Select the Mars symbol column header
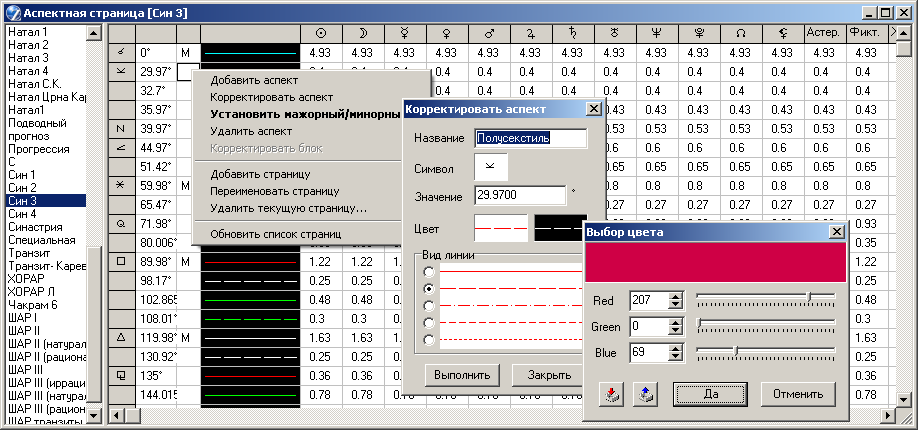Image resolution: width=918 pixels, height=430 pixels. [487, 33]
